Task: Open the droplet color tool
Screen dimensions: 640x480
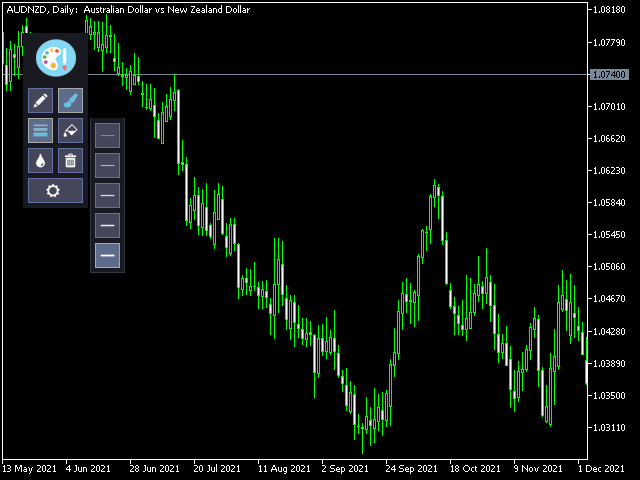Action: point(40,160)
